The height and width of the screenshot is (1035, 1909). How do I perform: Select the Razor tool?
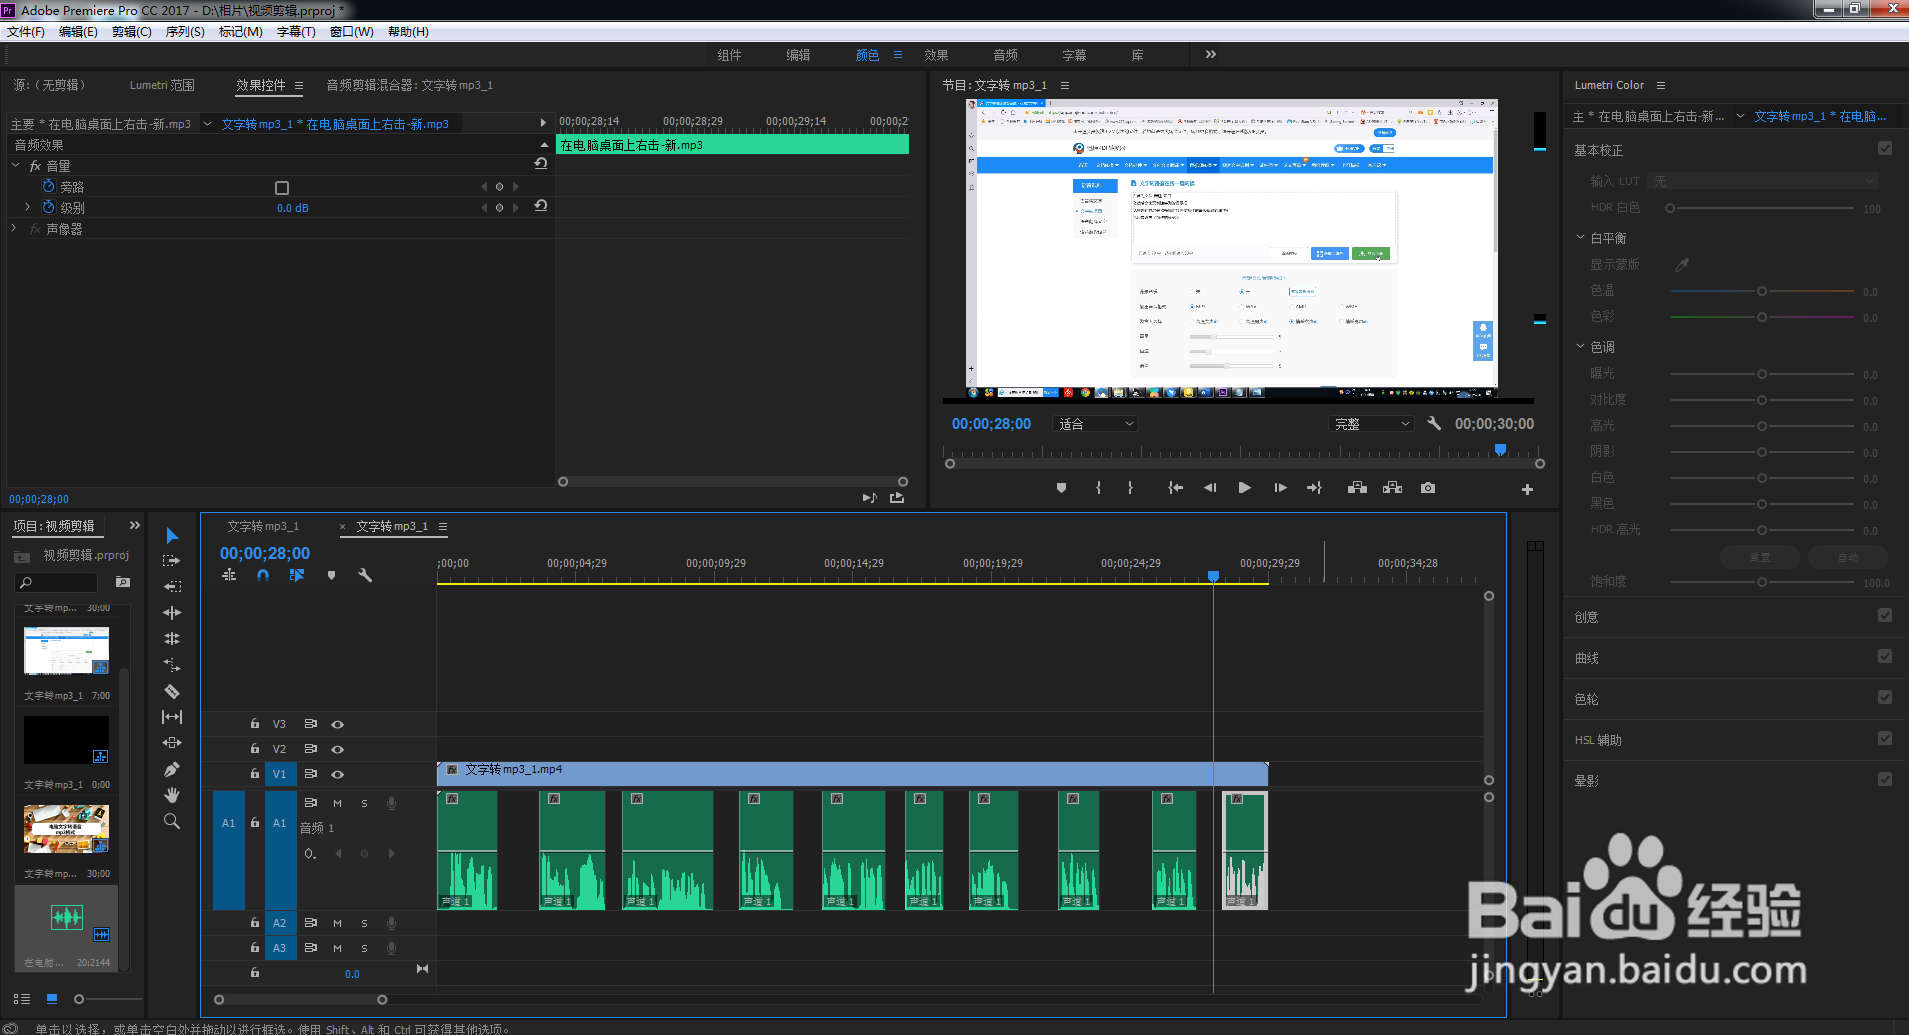click(172, 691)
